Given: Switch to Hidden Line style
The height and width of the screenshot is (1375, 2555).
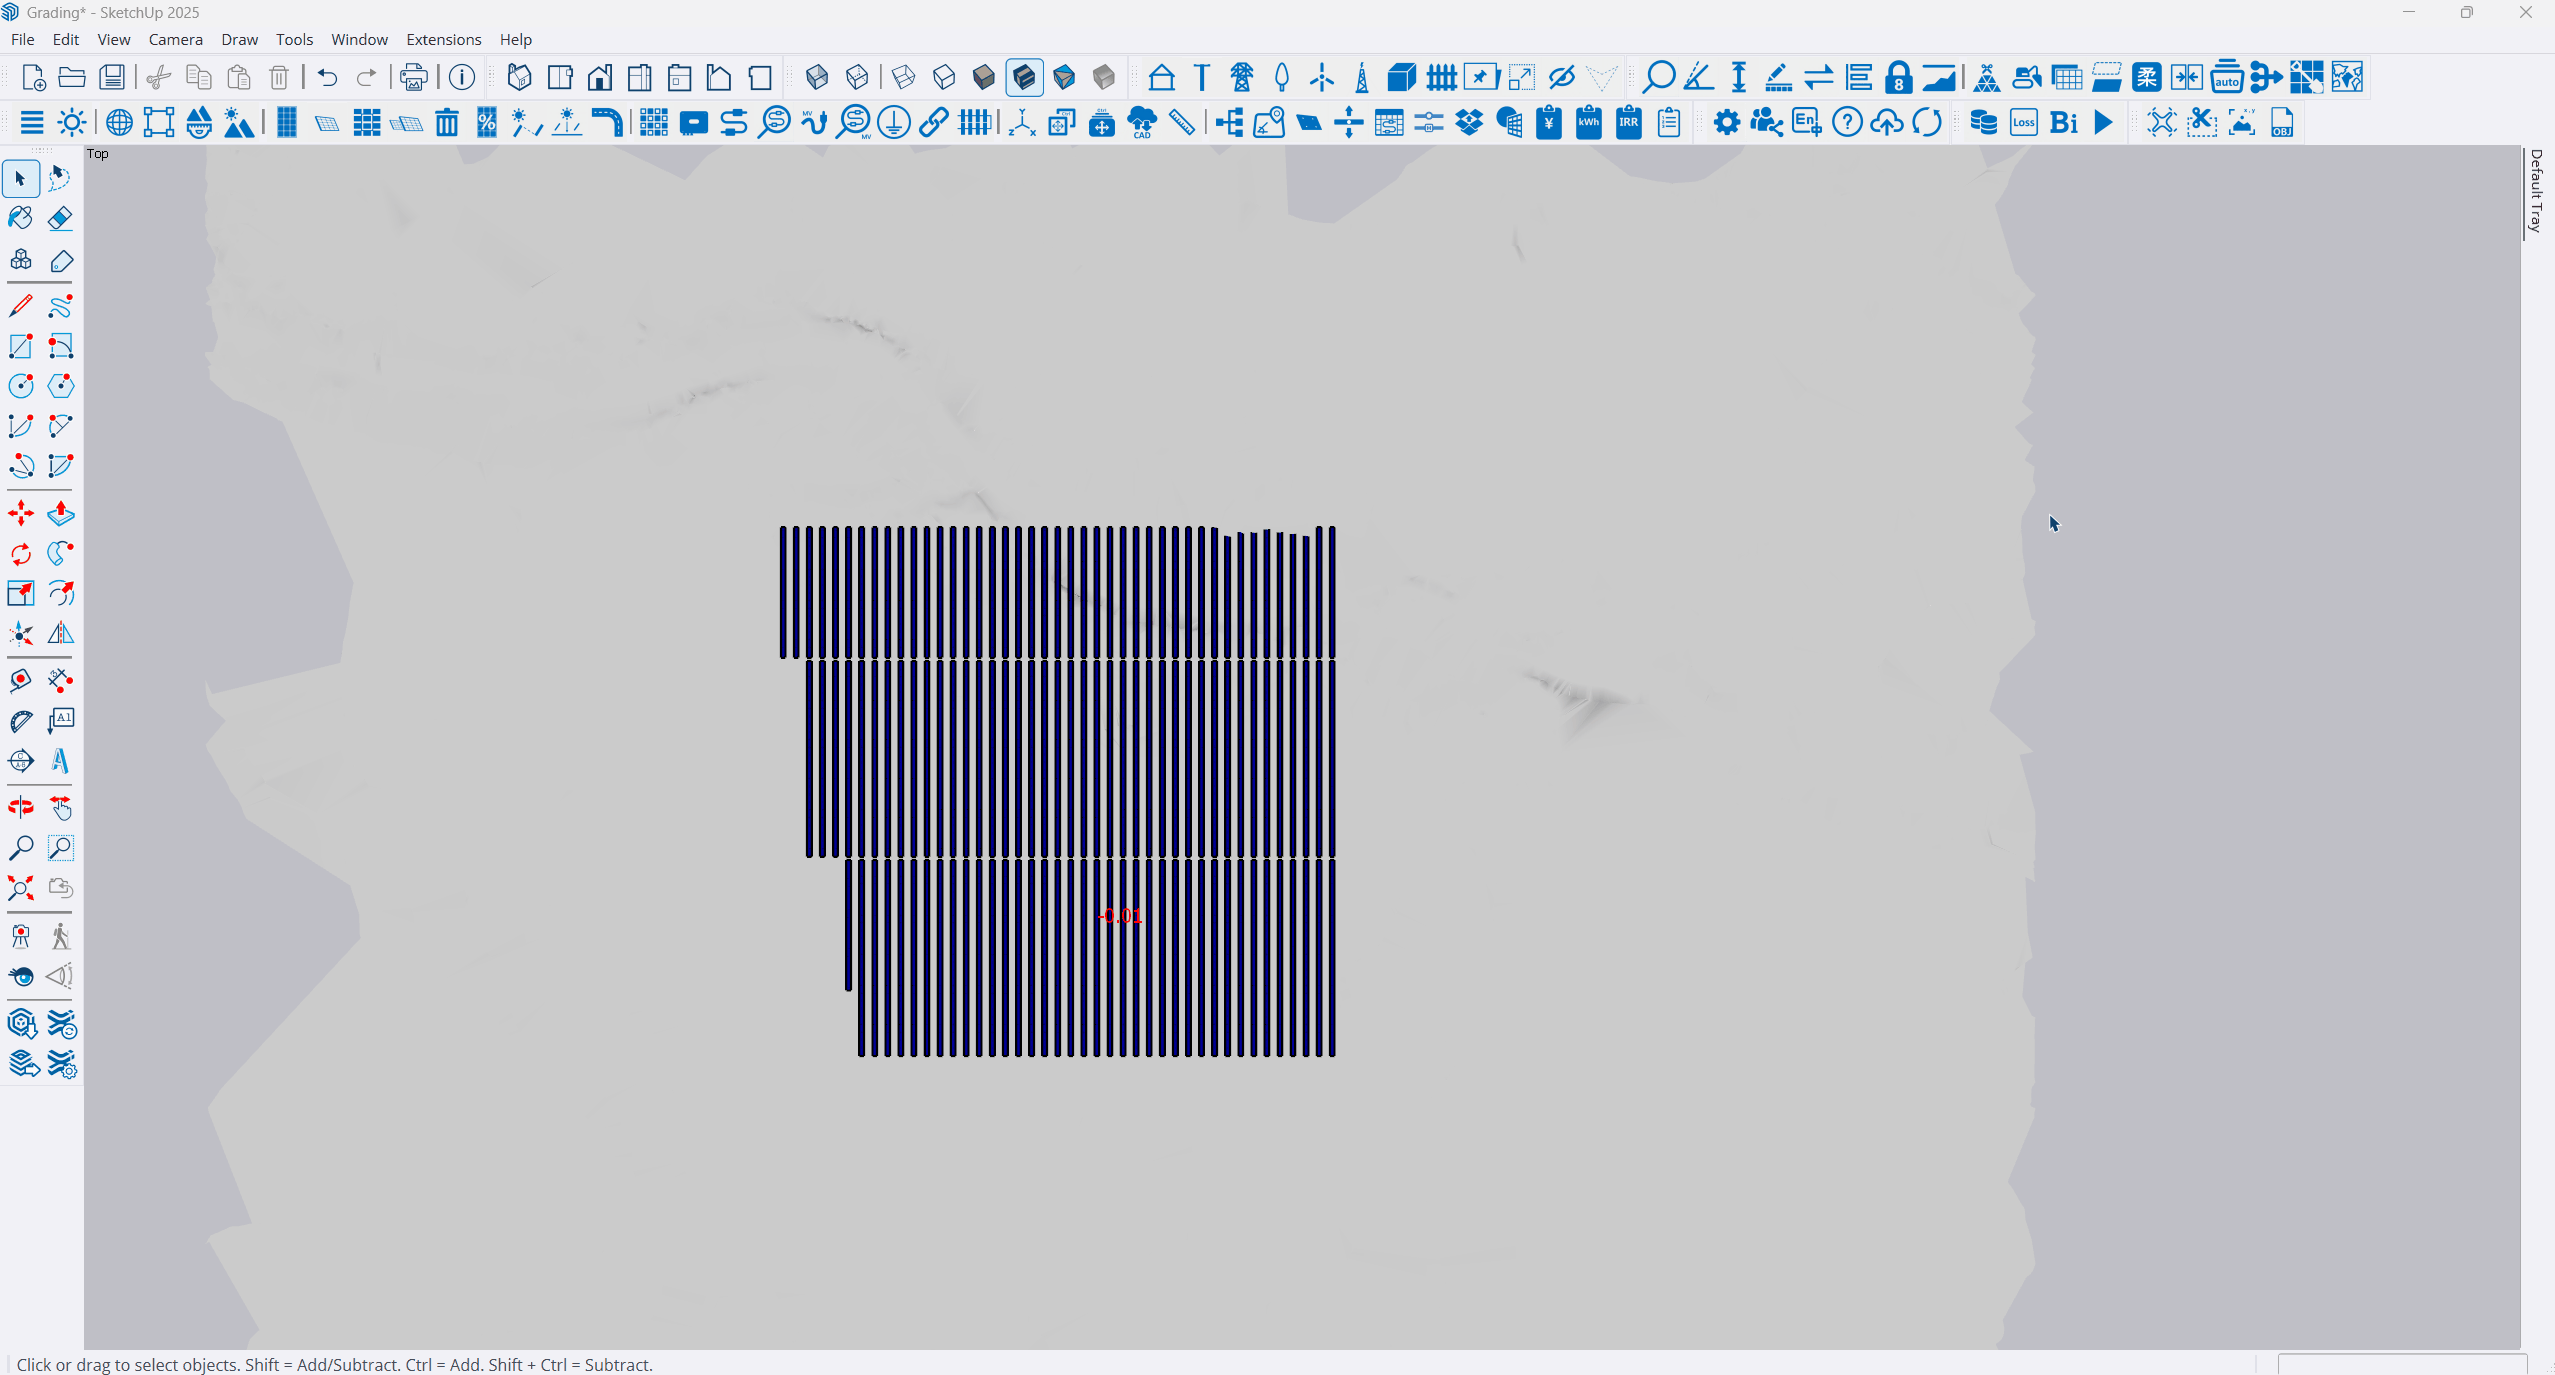Looking at the screenshot, I should [x=943, y=77].
